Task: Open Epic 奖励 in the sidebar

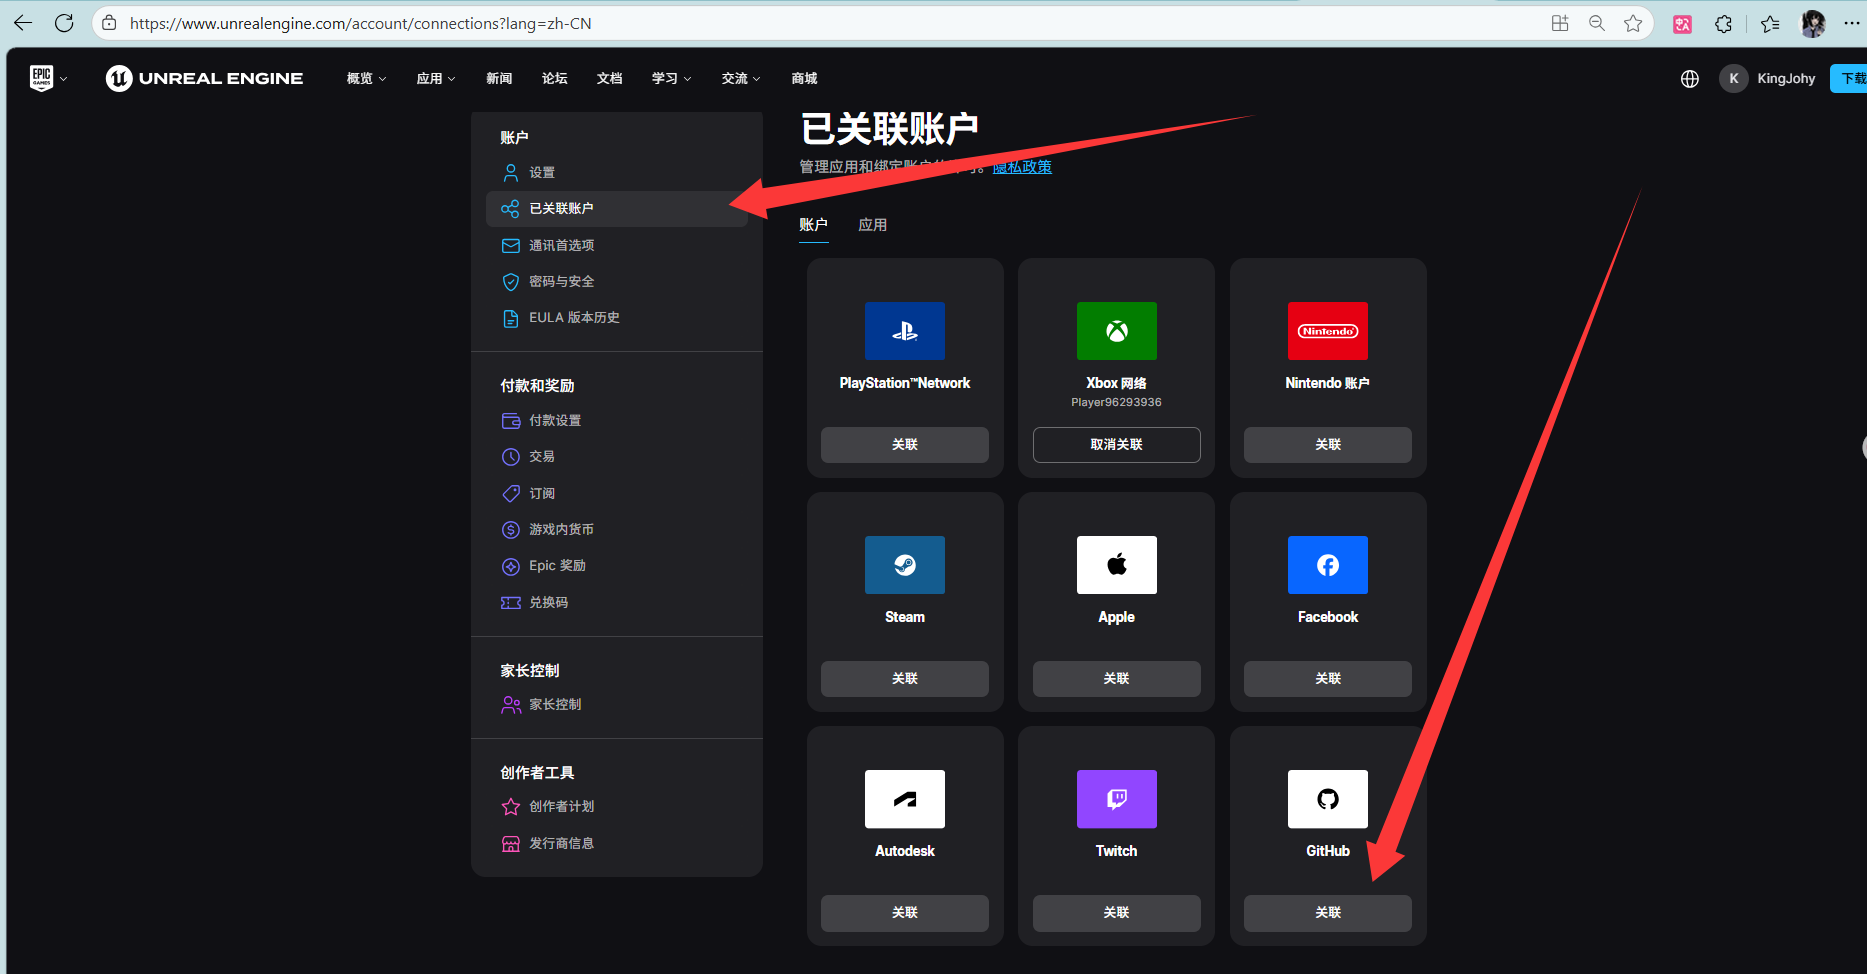Action: (x=617, y=566)
